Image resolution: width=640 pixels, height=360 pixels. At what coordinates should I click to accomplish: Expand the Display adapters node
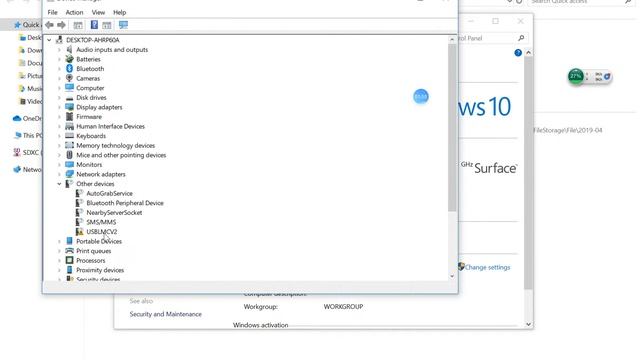[59, 107]
